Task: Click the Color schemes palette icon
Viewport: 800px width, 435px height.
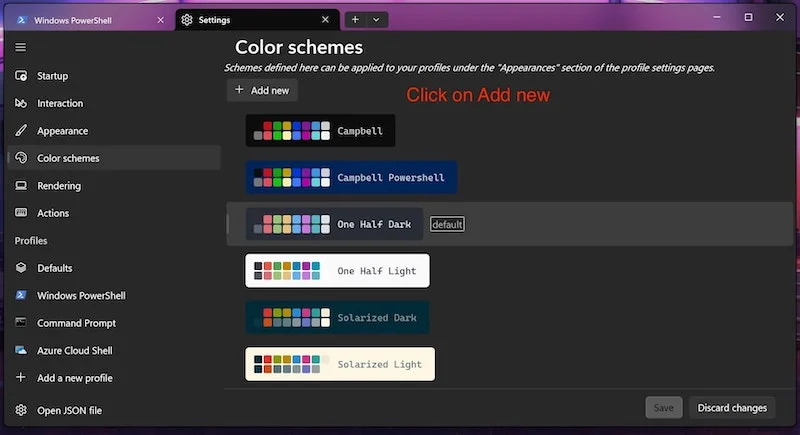Action: click(21, 158)
